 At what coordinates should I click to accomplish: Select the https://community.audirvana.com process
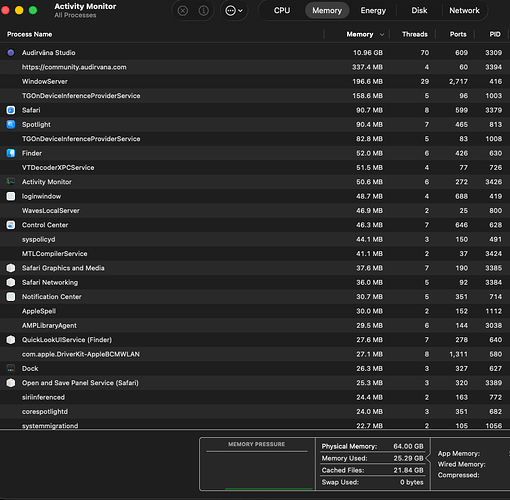[255, 67]
